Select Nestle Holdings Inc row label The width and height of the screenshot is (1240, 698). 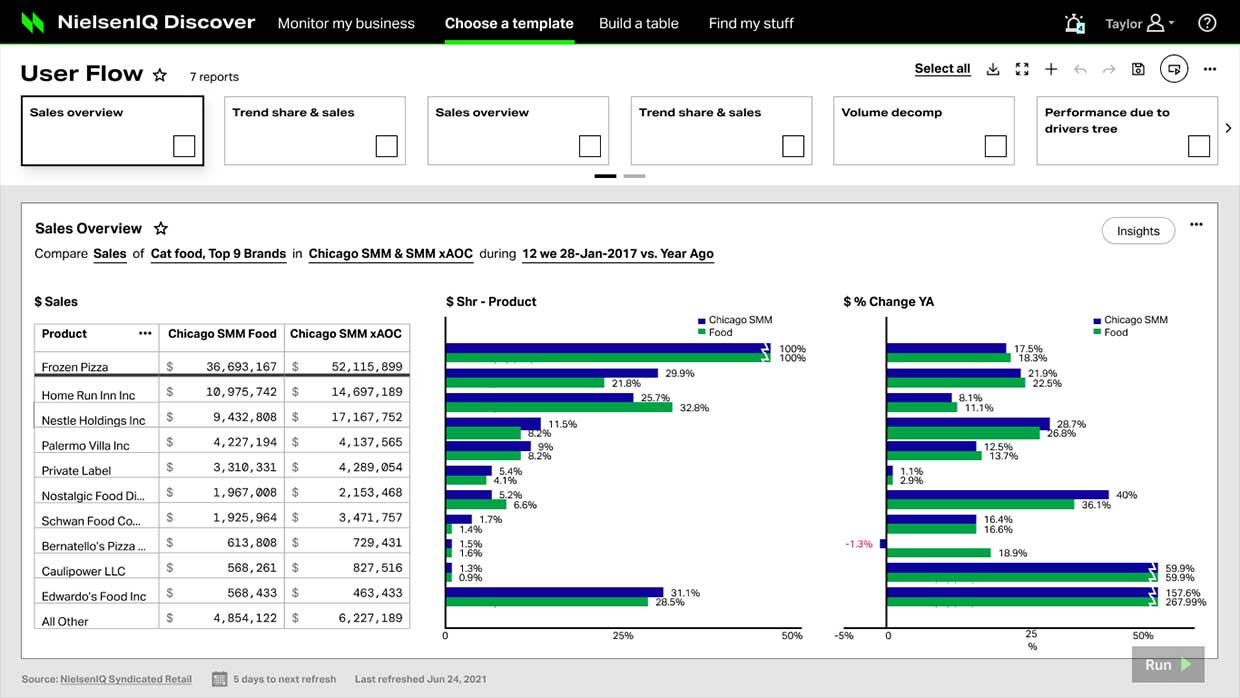coord(93,420)
